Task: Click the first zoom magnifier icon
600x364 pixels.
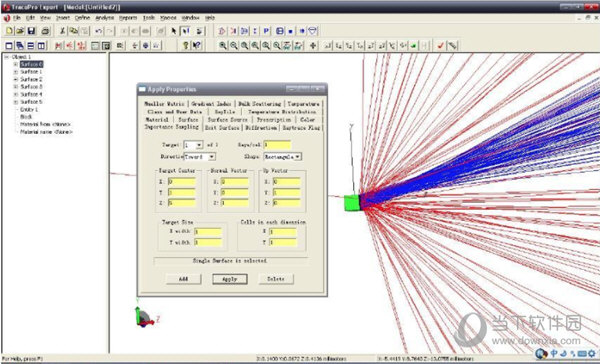Action: coord(223,46)
